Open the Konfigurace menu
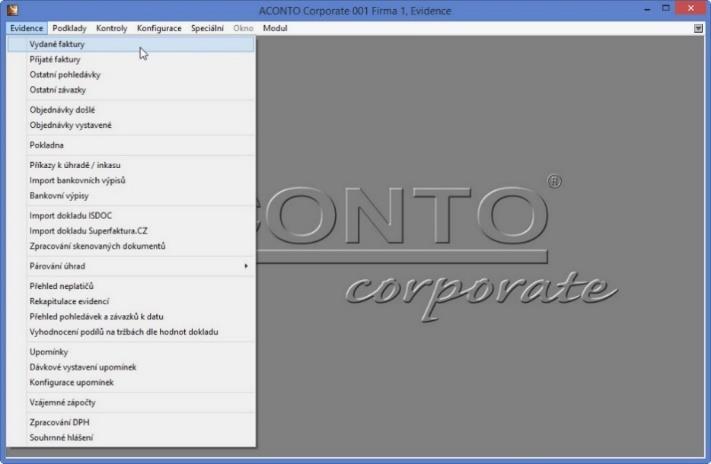The width and height of the screenshot is (711, 464). (x=159, y=28)
